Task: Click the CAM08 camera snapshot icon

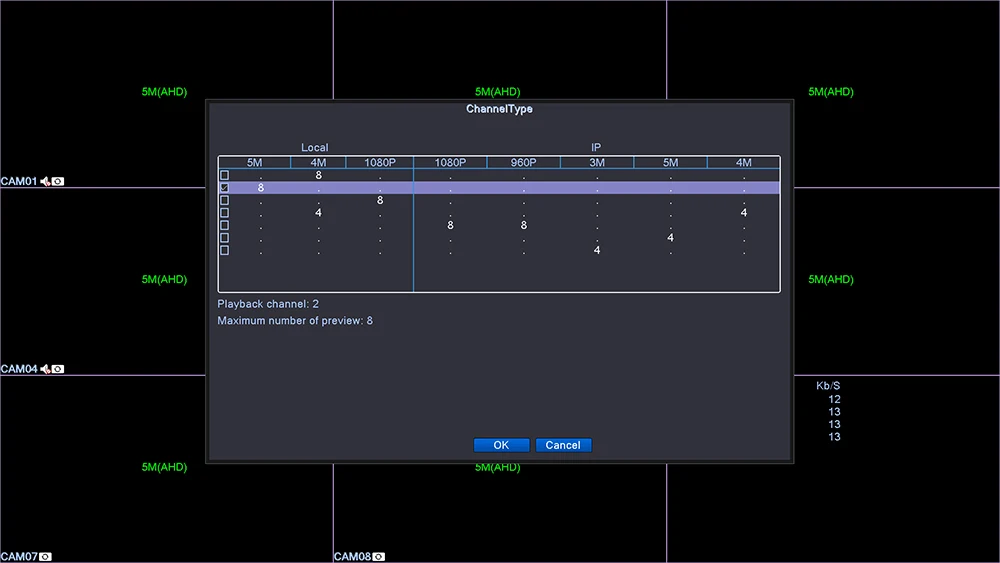Action: tap(379, 557)
